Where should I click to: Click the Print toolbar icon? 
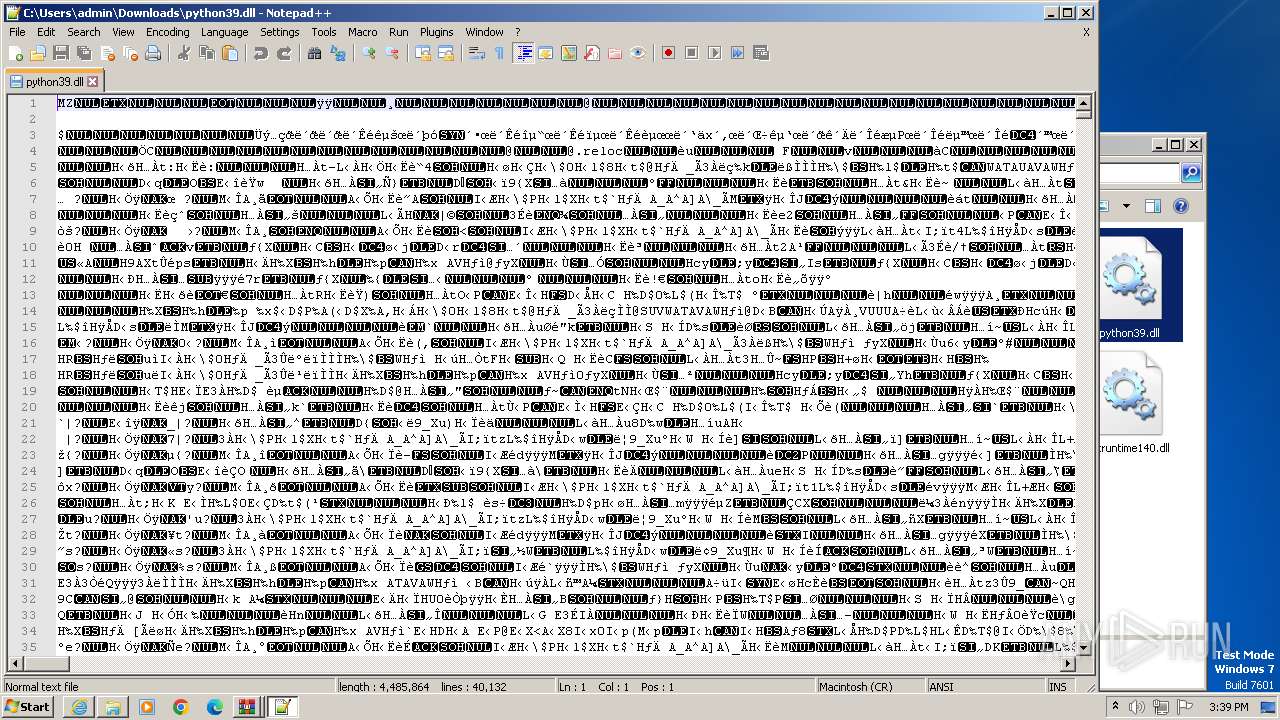152,53
